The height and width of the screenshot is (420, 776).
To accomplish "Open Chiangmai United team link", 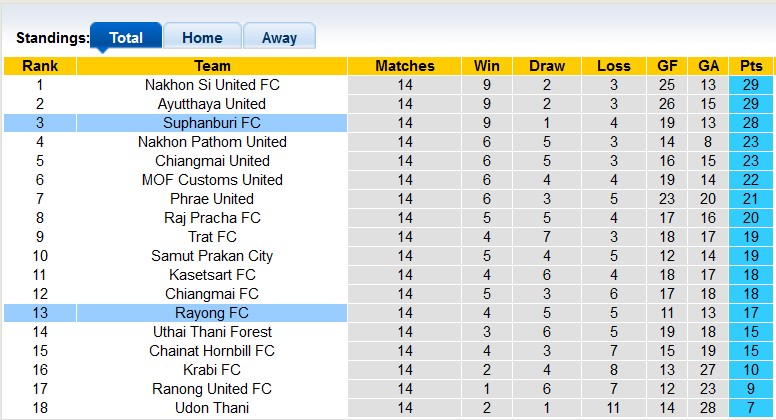I will pos(212,161).
